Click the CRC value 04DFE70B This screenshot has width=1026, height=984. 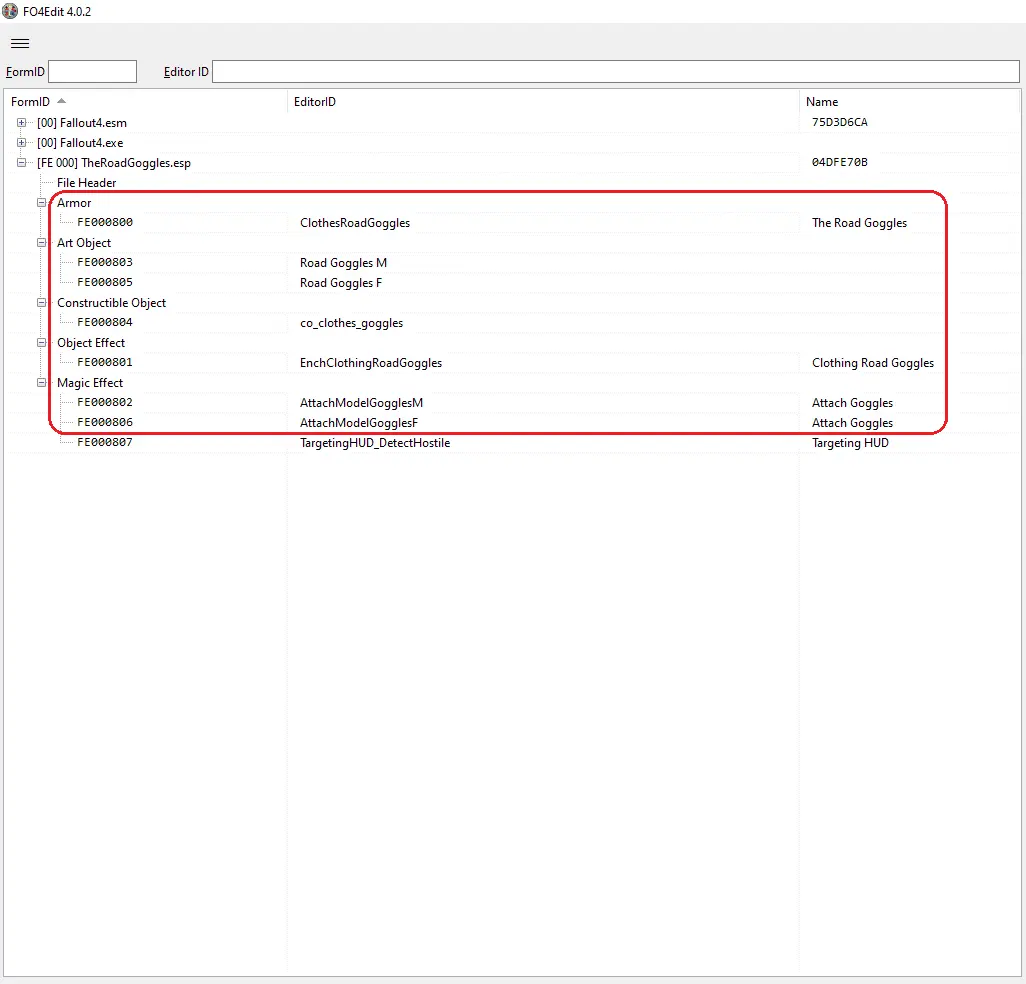coord(840,162)
